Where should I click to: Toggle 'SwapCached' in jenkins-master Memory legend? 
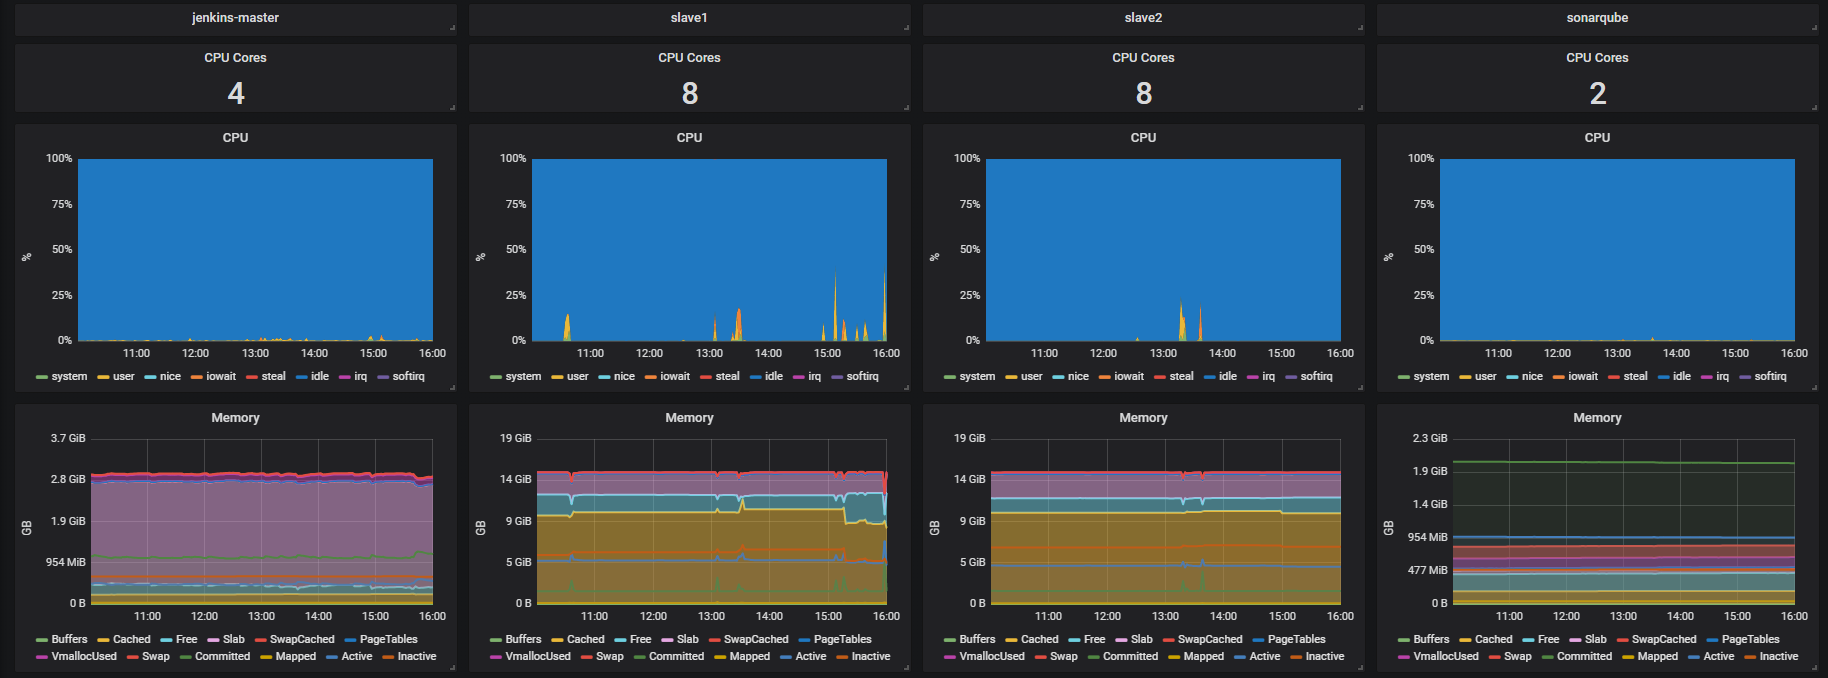pos(302,640)
